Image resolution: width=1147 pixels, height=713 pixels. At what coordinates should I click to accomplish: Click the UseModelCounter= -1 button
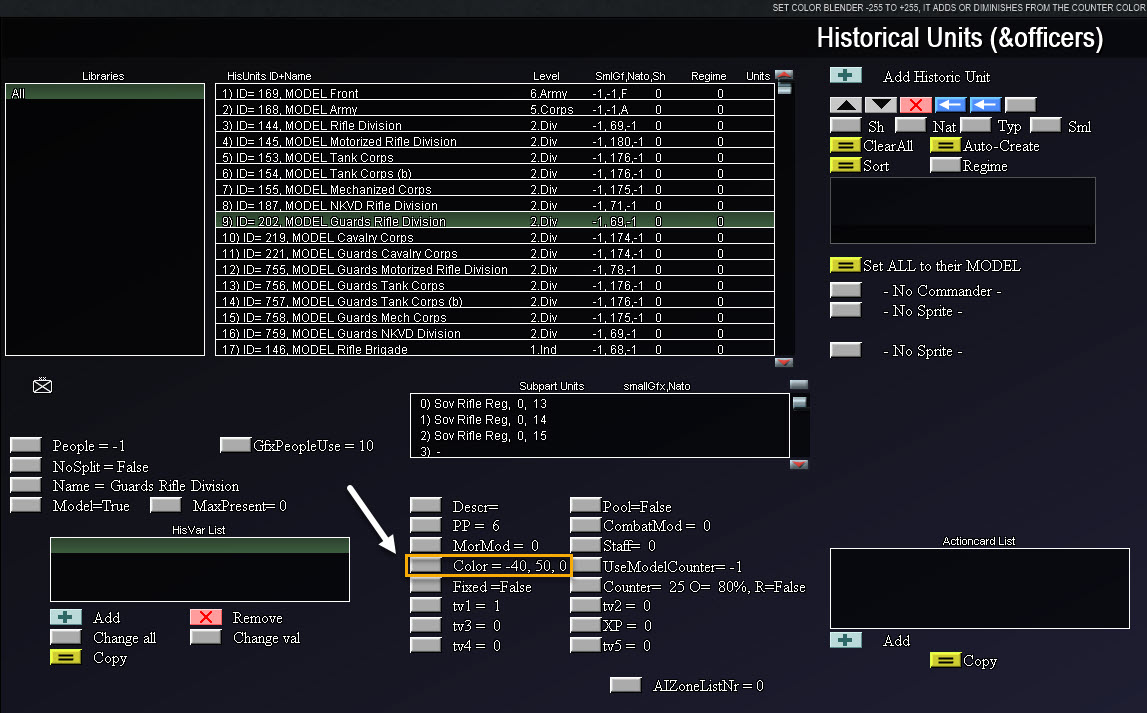[x=585, y=565]
